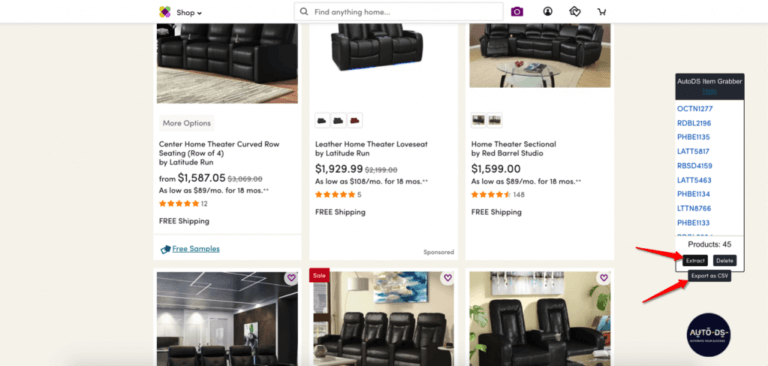
Task: Click the Wayfair logo icon
Action: 165,12
